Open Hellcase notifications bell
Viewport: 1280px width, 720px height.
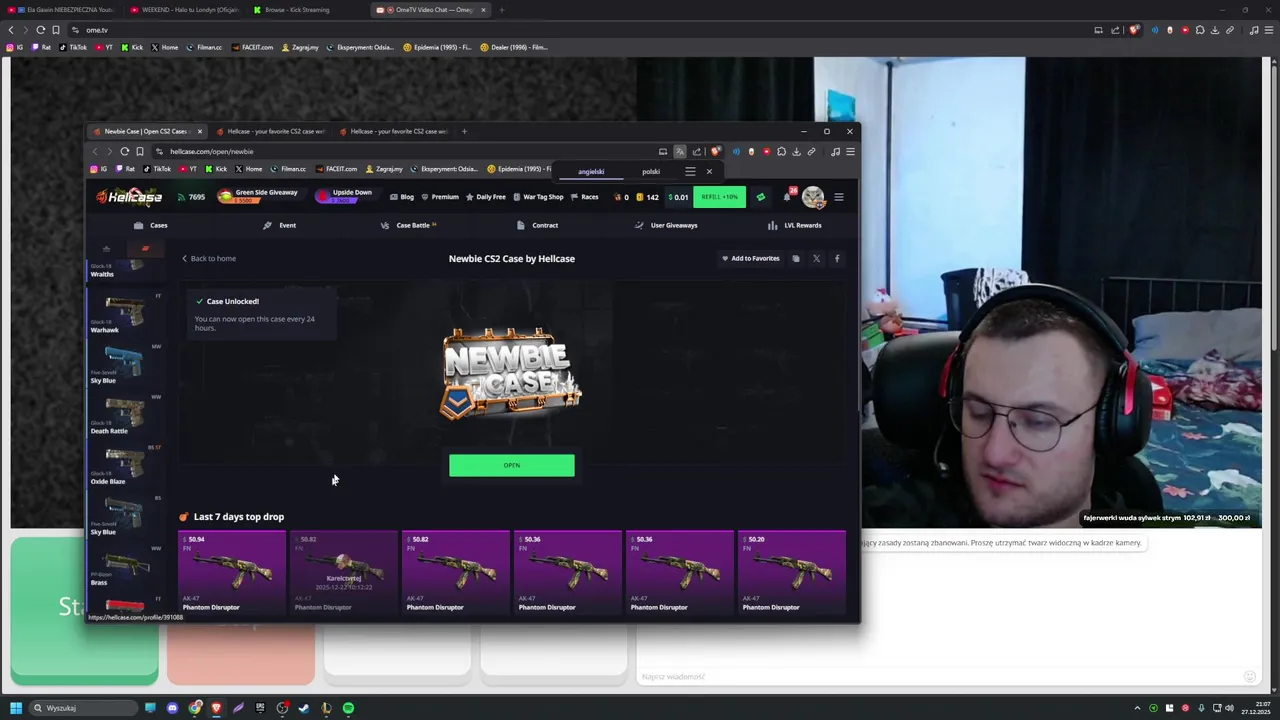point(788,196)
